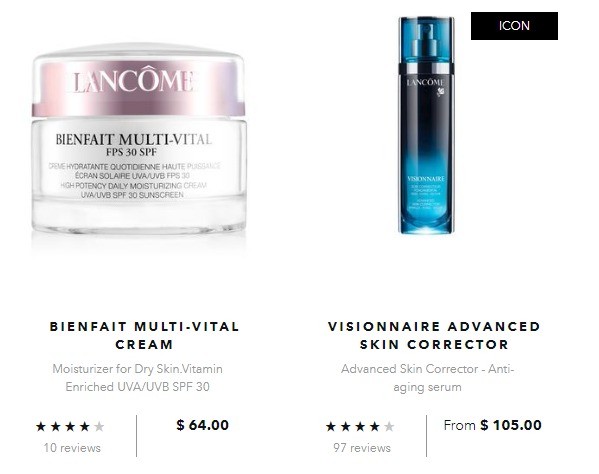
Task: Click the first star of Visionnaire rating
Action: (331, 426)
